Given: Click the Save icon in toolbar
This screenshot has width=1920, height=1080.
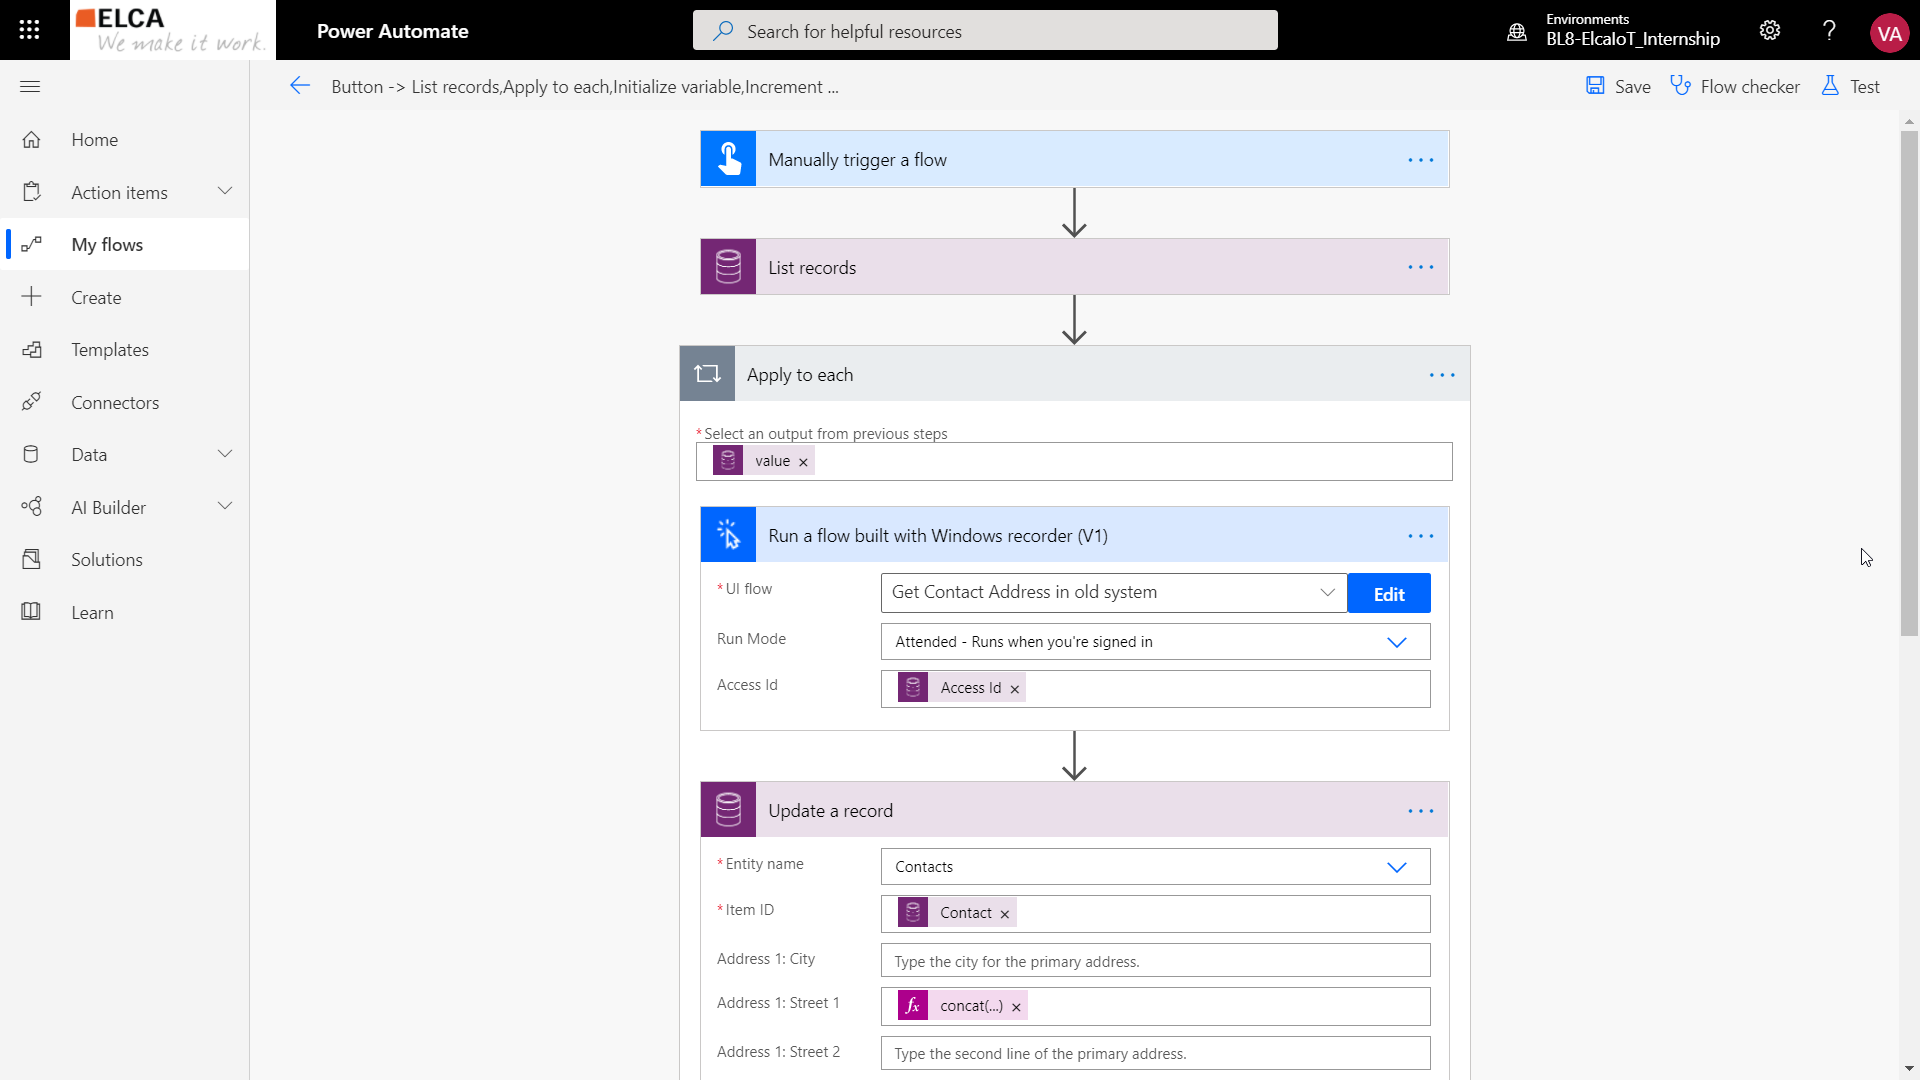Looking at the screenshot, I should 1596,86.
